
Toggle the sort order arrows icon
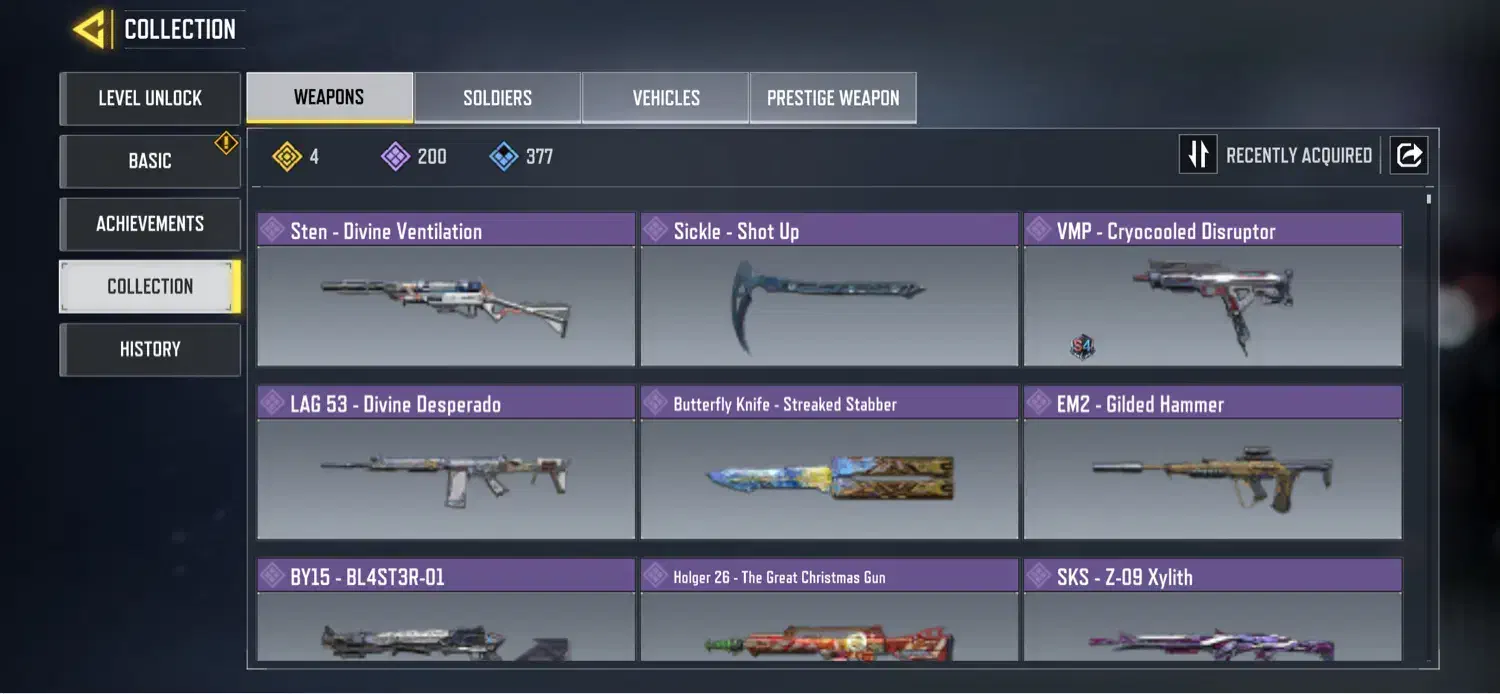[x=1198, y=155]
